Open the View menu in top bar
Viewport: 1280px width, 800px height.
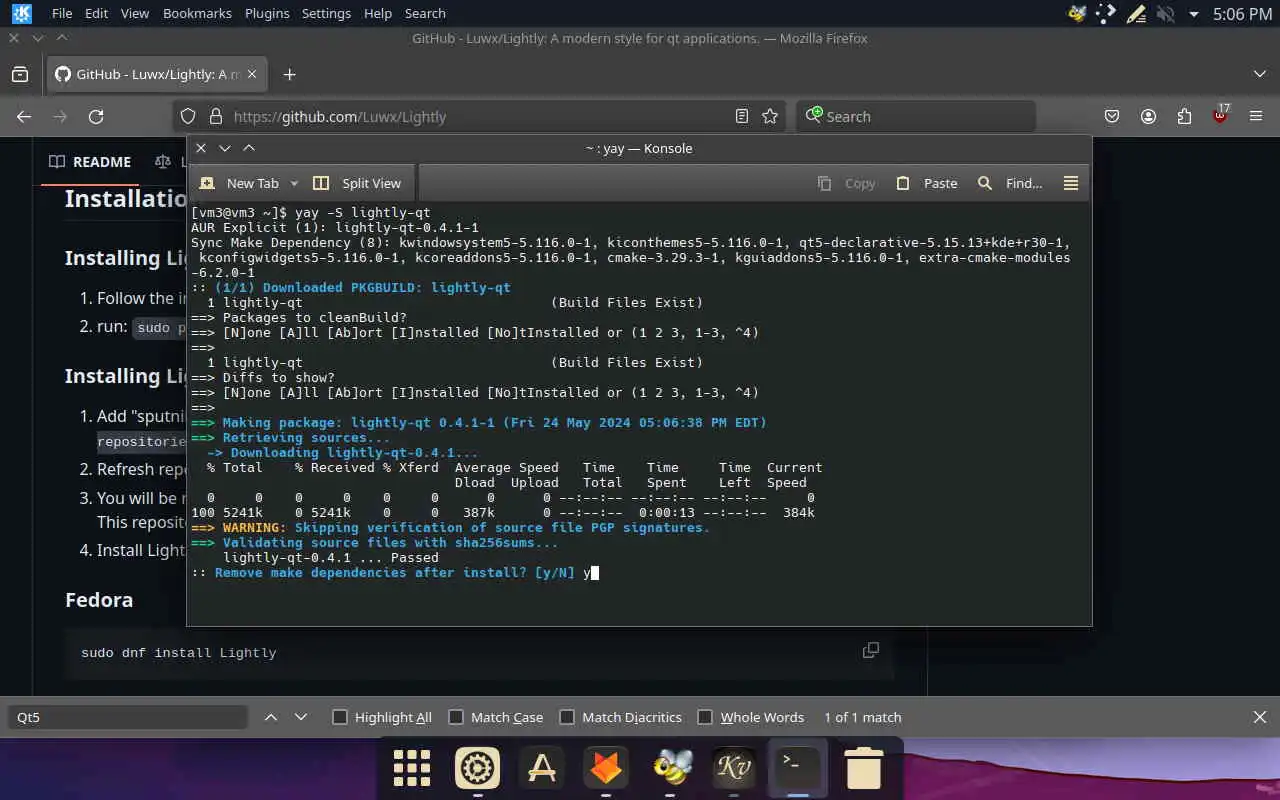(134, 14)
